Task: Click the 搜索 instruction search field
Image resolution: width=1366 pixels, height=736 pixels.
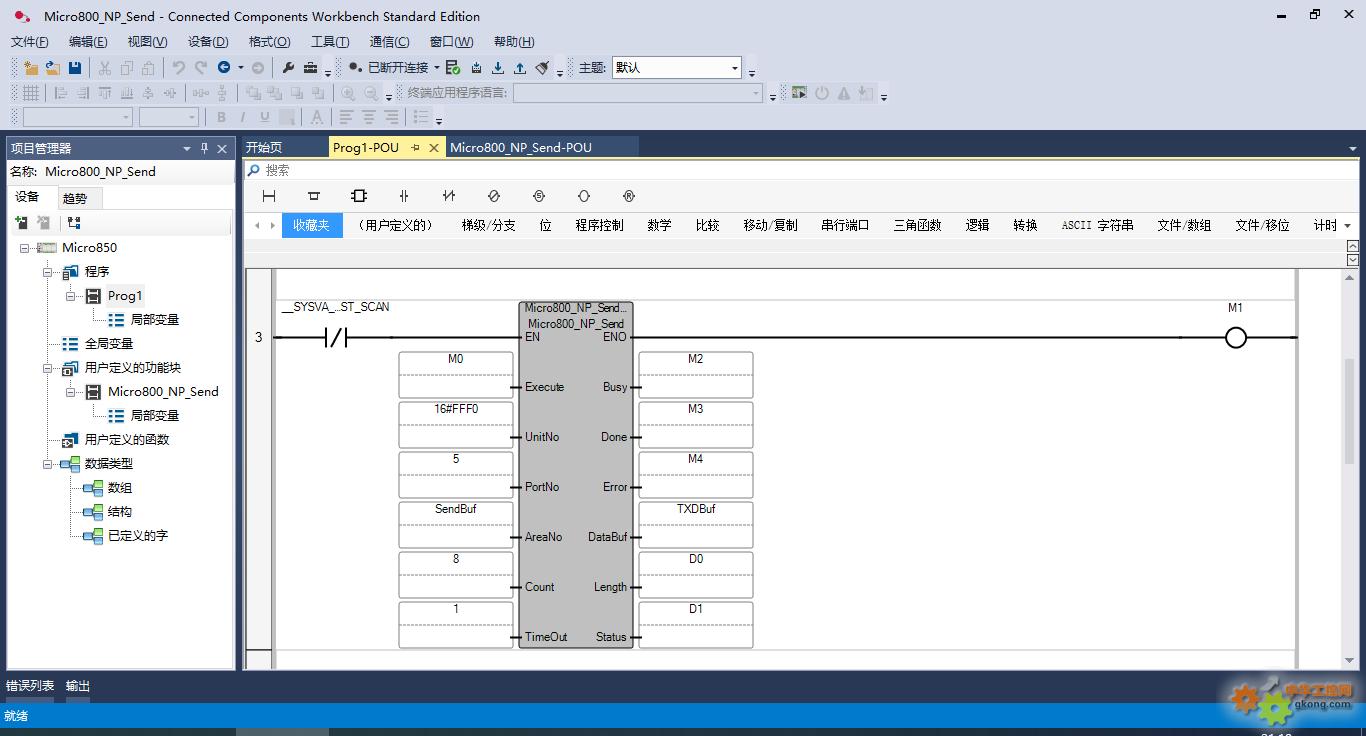Action: (x=802, y=170)
